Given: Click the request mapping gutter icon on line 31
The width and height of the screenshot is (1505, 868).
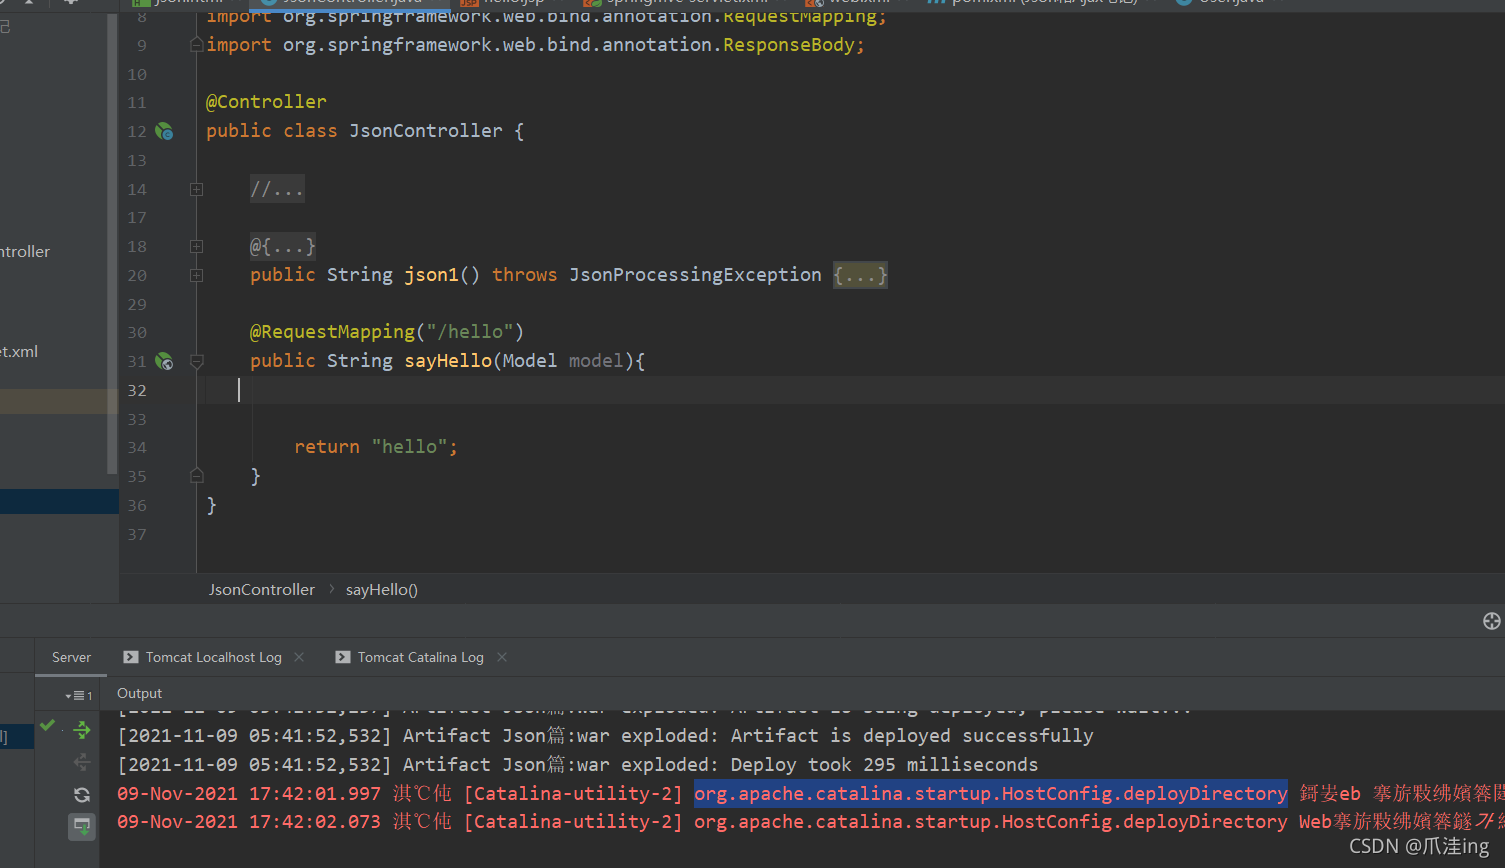Looking at the screenshot, I should click(165, 362).
